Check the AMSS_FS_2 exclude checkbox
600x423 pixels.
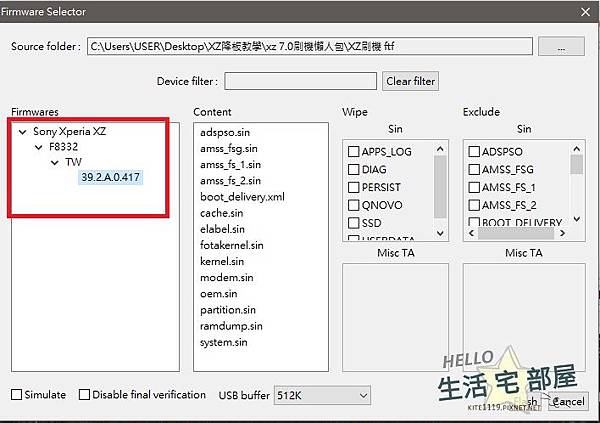tap(474, 205)
